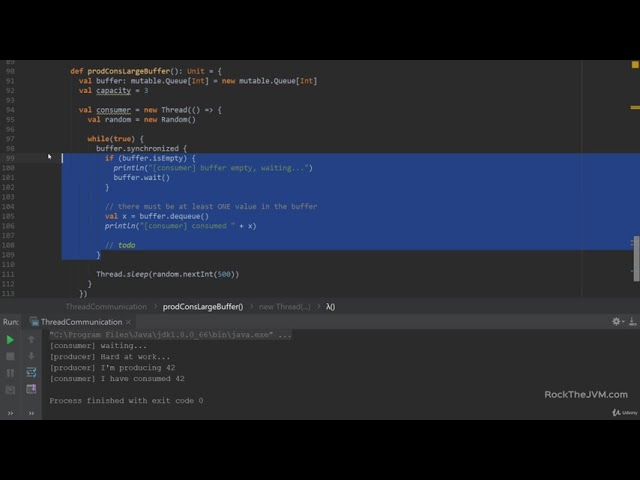Click 'val x = buffer.dequeue()' line
640x480 pixels.
pyautogui.click(x=157, y=216)
